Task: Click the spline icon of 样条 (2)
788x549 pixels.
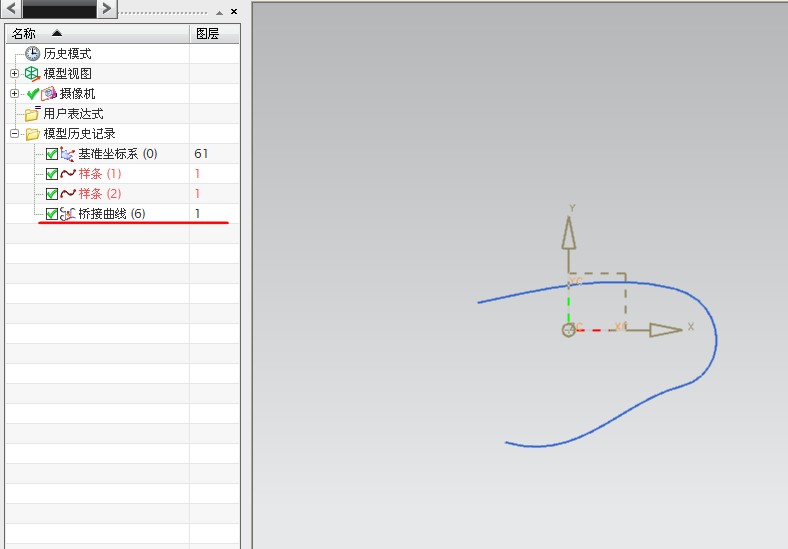Action: point(68,194)
